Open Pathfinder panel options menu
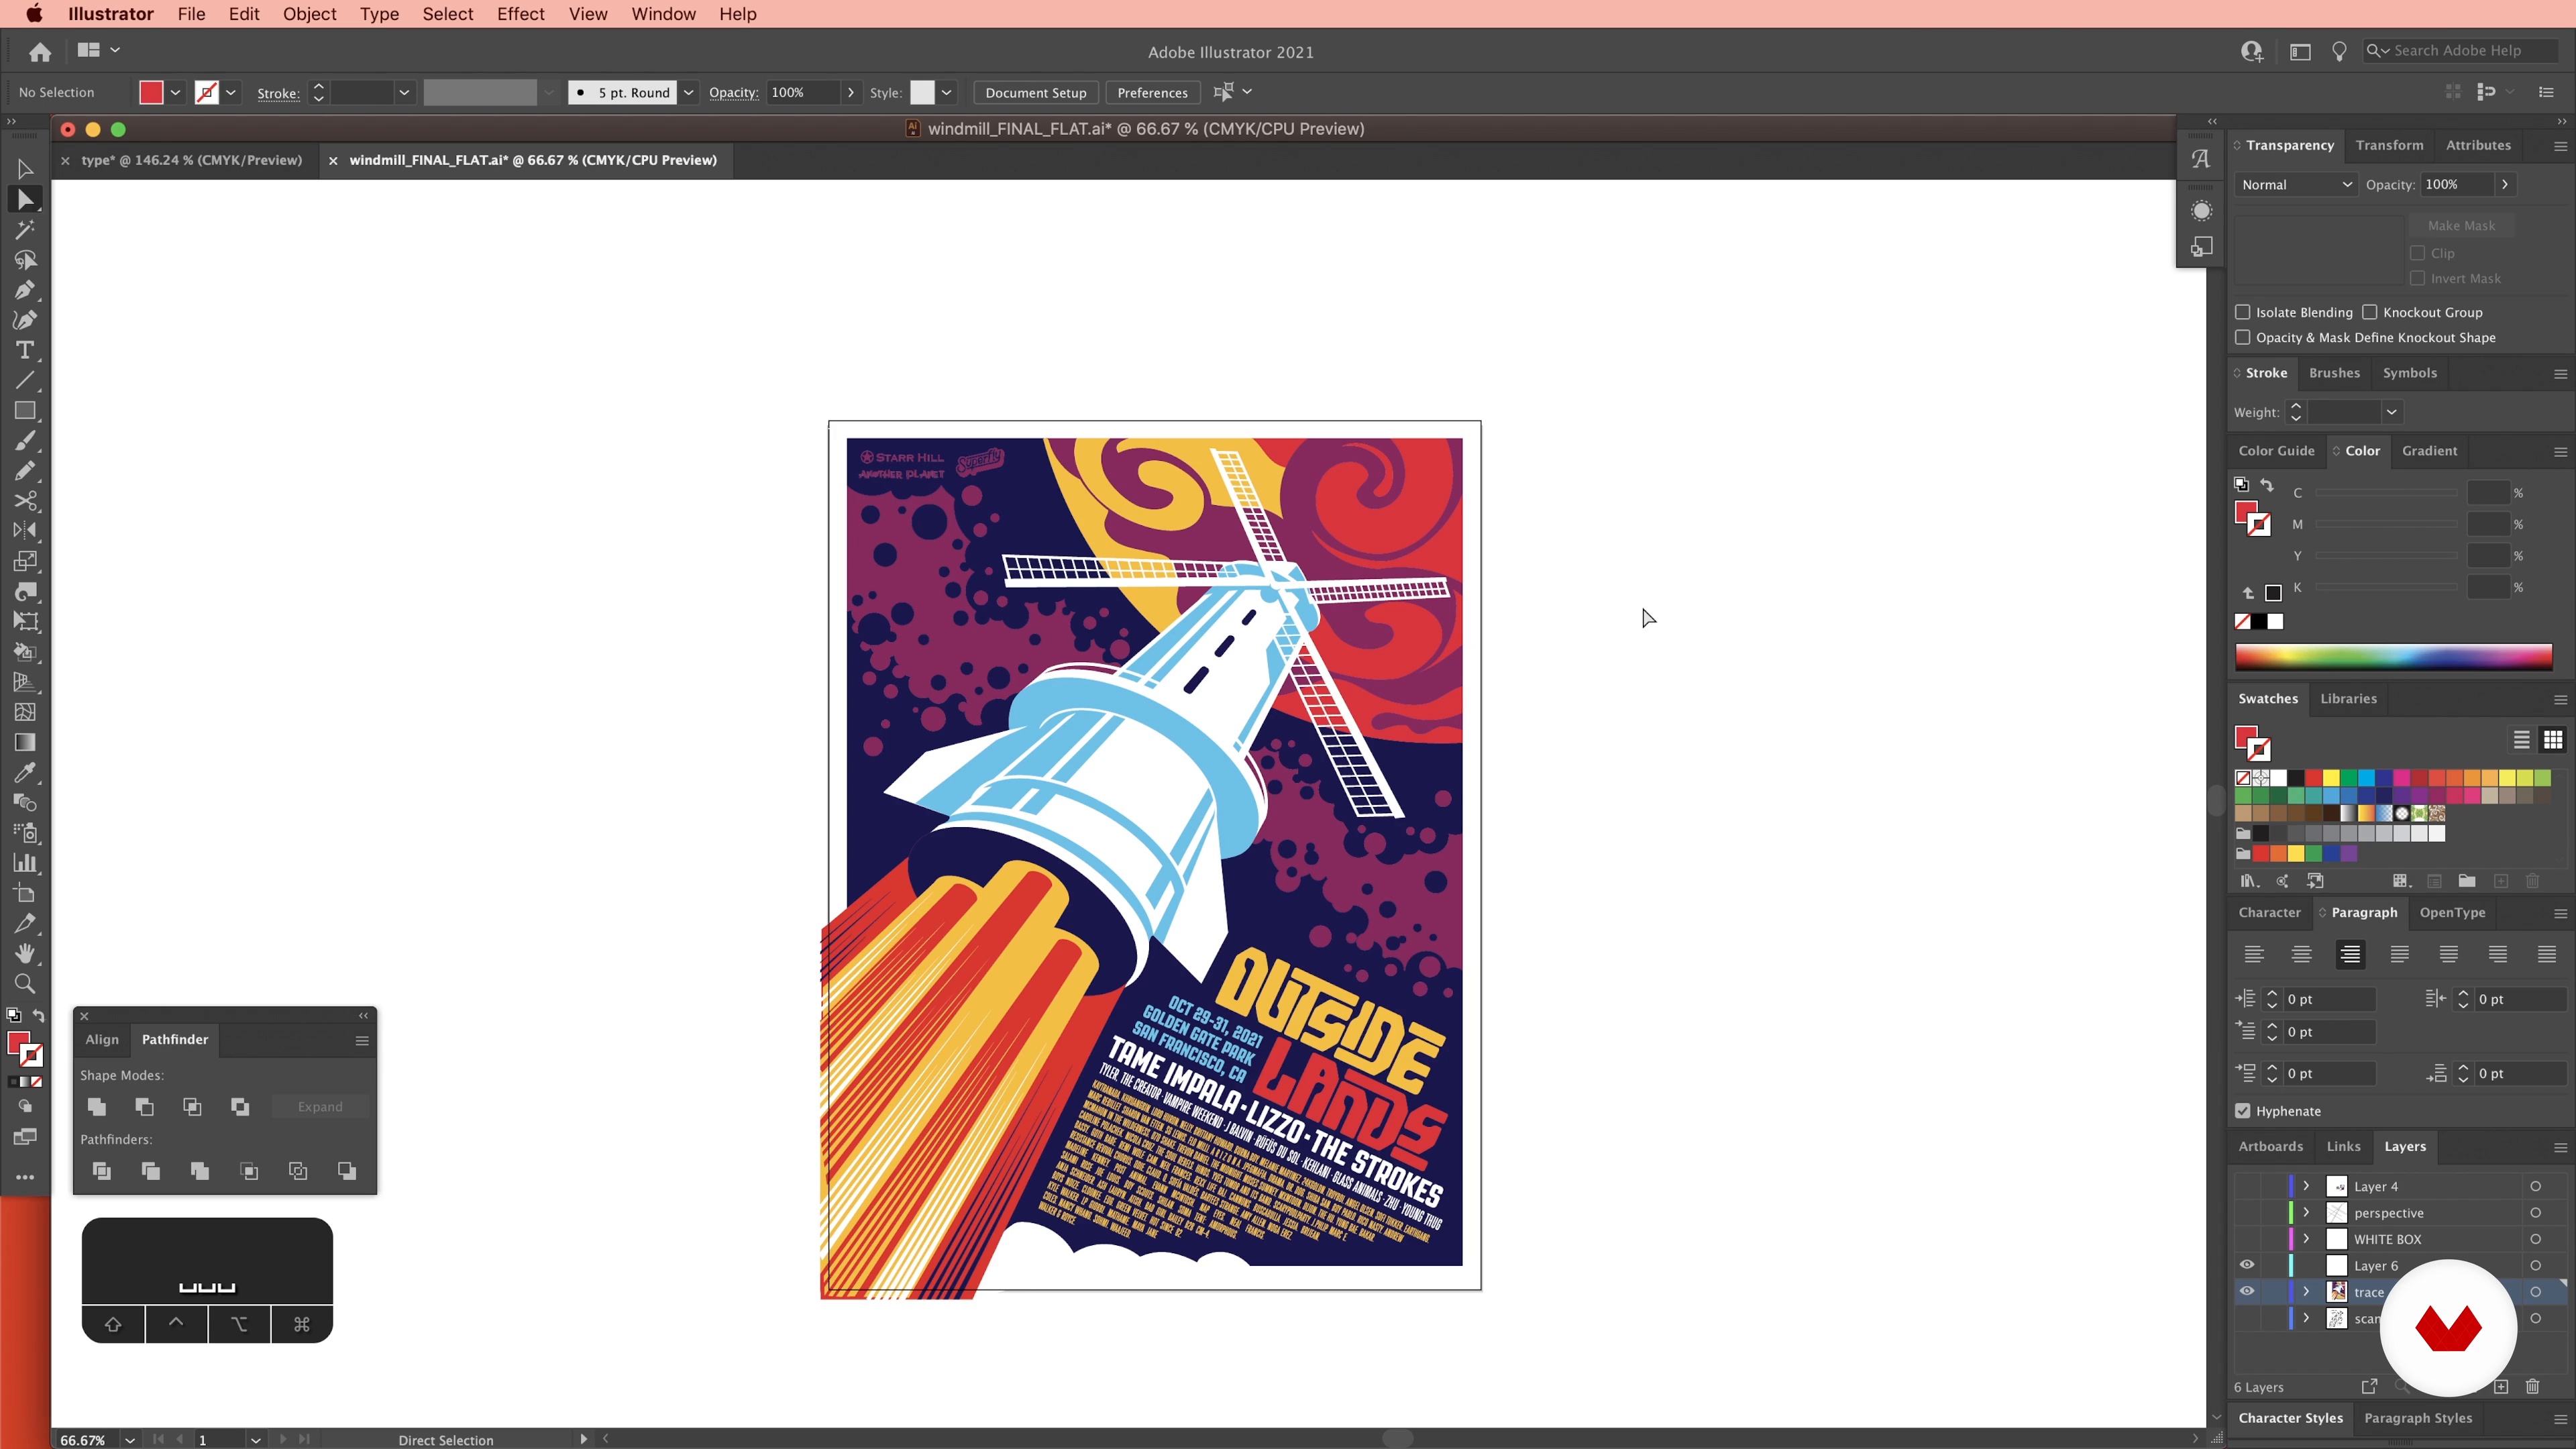2576x1449 pixels. click(x=362, y=1040)
